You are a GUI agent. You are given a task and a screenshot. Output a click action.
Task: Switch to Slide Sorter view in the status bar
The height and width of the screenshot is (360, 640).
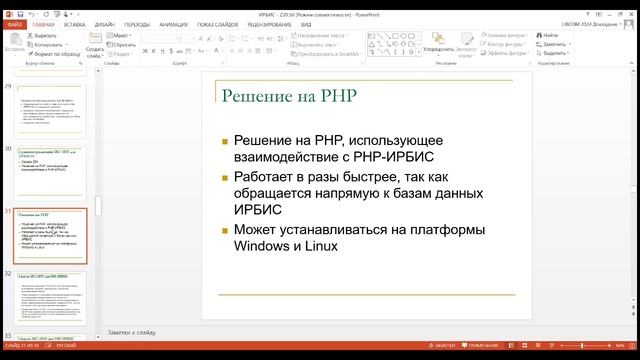(524, 345)
